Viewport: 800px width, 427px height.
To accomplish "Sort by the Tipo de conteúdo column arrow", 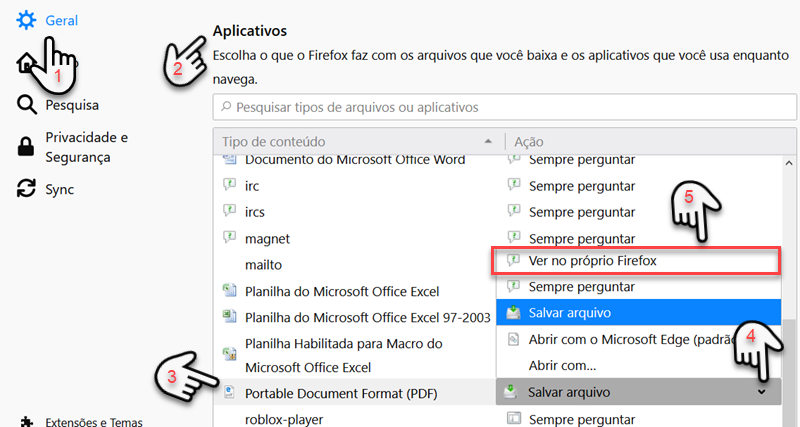I will click(488, 141).
